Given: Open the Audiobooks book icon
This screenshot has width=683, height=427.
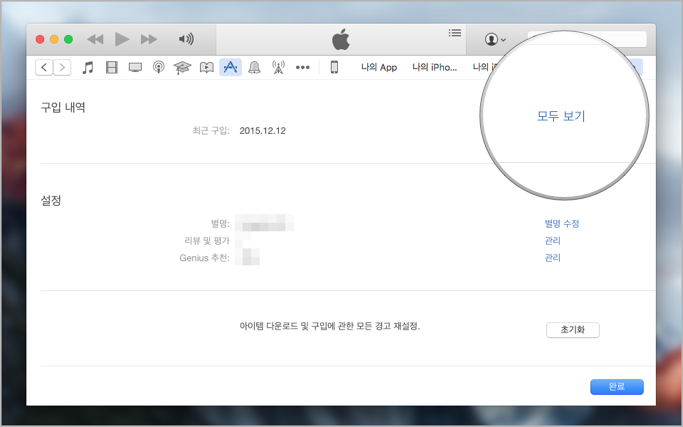Looking at the screenshot, I should [206, 68].
